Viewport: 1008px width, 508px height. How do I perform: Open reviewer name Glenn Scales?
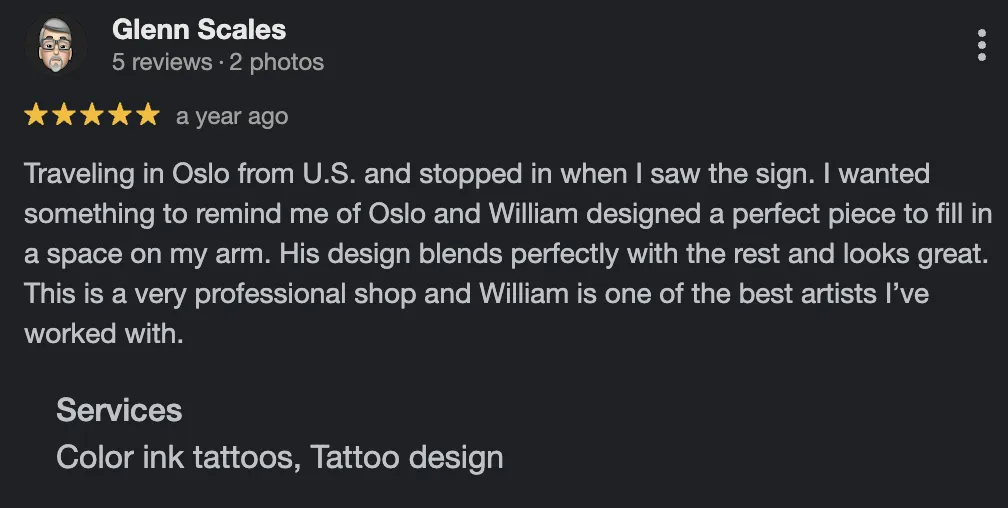click(x=199, y=30)
